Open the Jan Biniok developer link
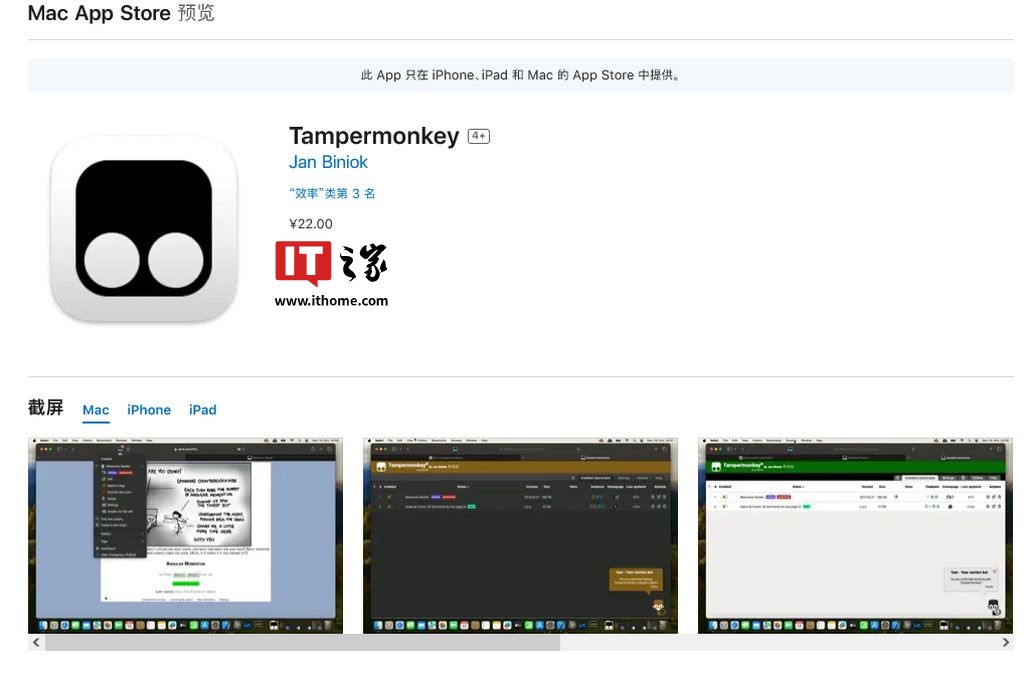 tap(328, 162)
